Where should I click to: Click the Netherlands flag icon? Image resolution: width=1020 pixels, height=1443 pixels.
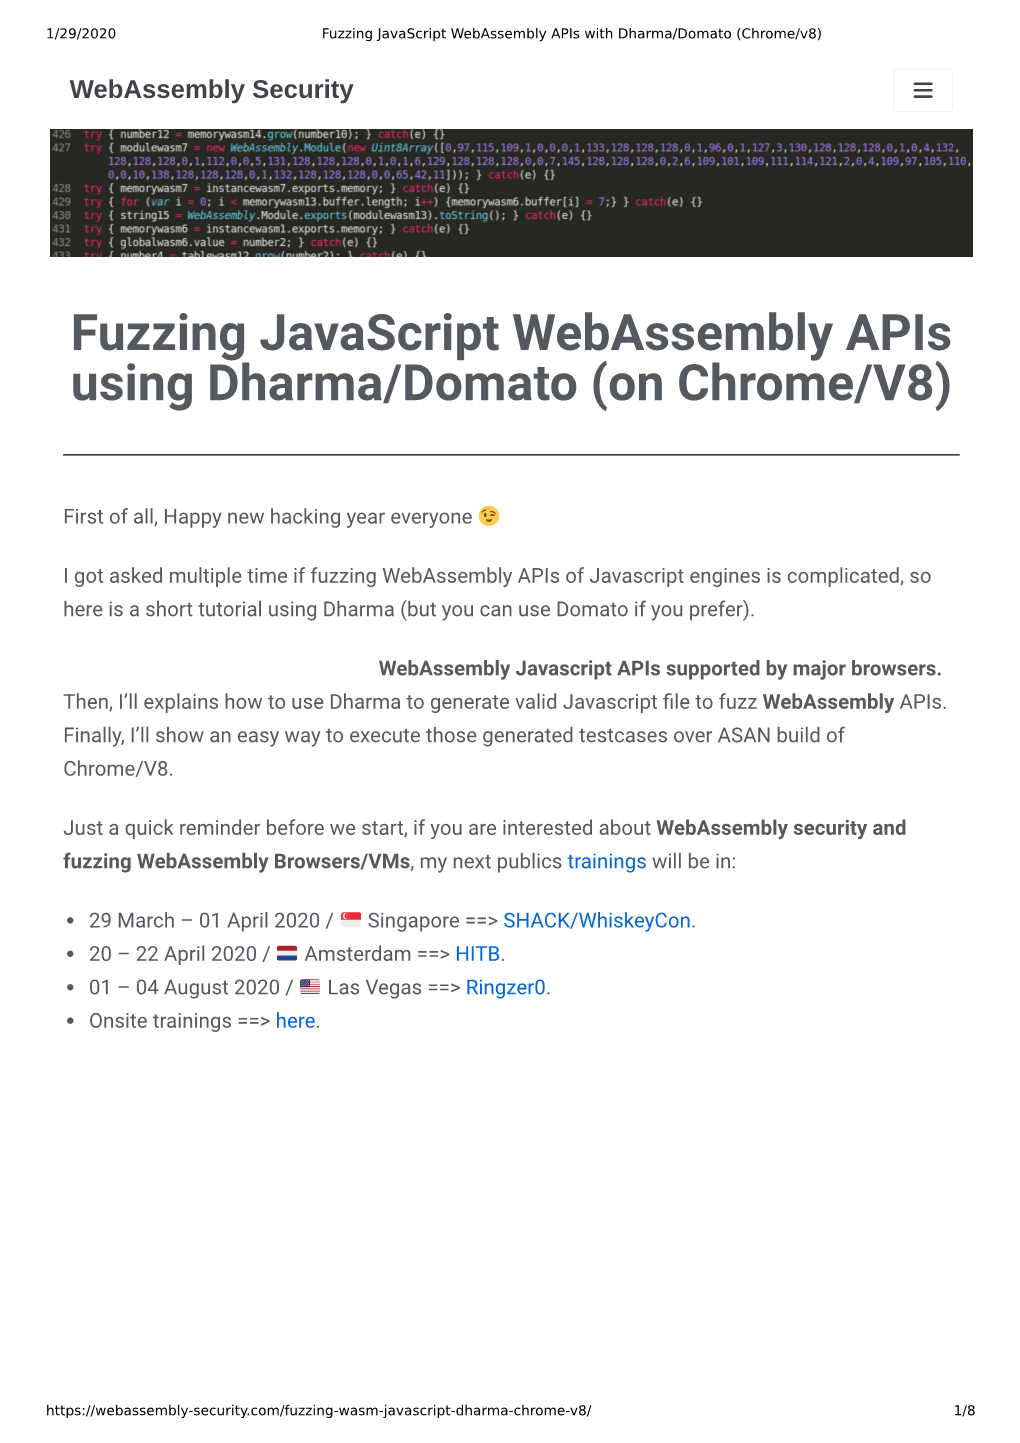click(x=287, y=953)
